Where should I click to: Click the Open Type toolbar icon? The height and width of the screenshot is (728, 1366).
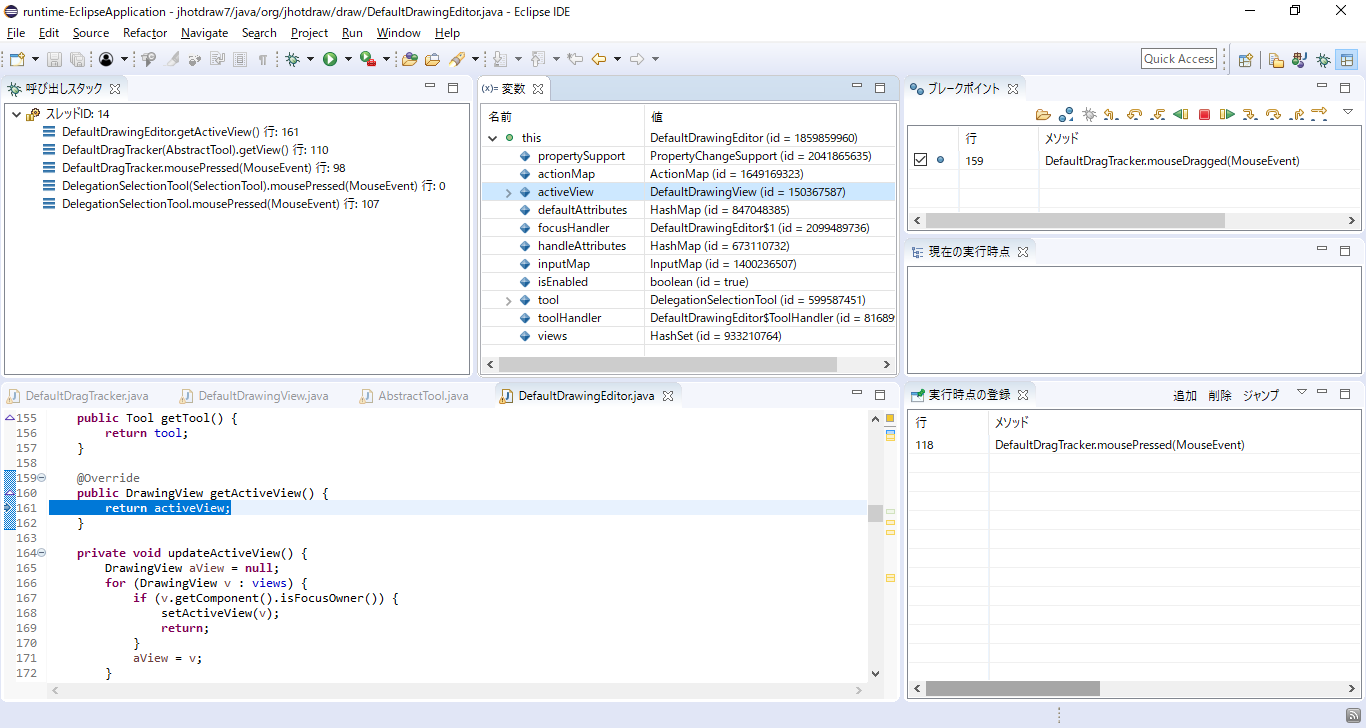[409, 59]
